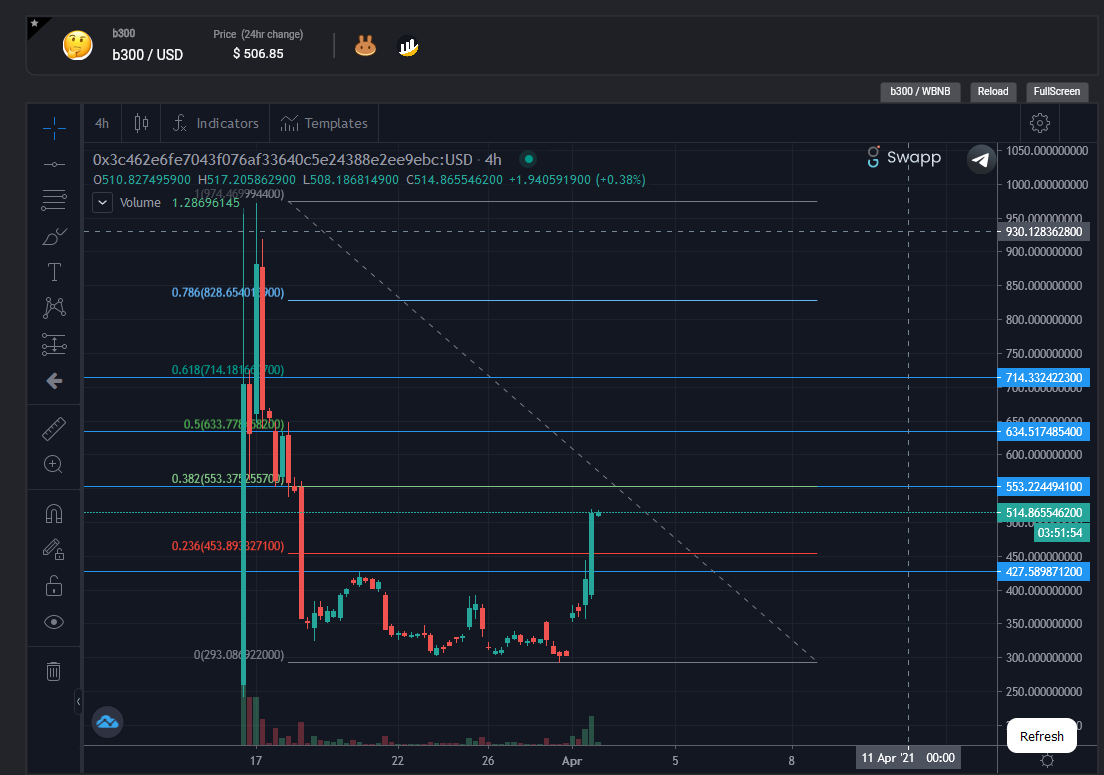Select the ruler measure tool
The height and width of the screenshot is (775, 1104).
click(x=54, y=428)
